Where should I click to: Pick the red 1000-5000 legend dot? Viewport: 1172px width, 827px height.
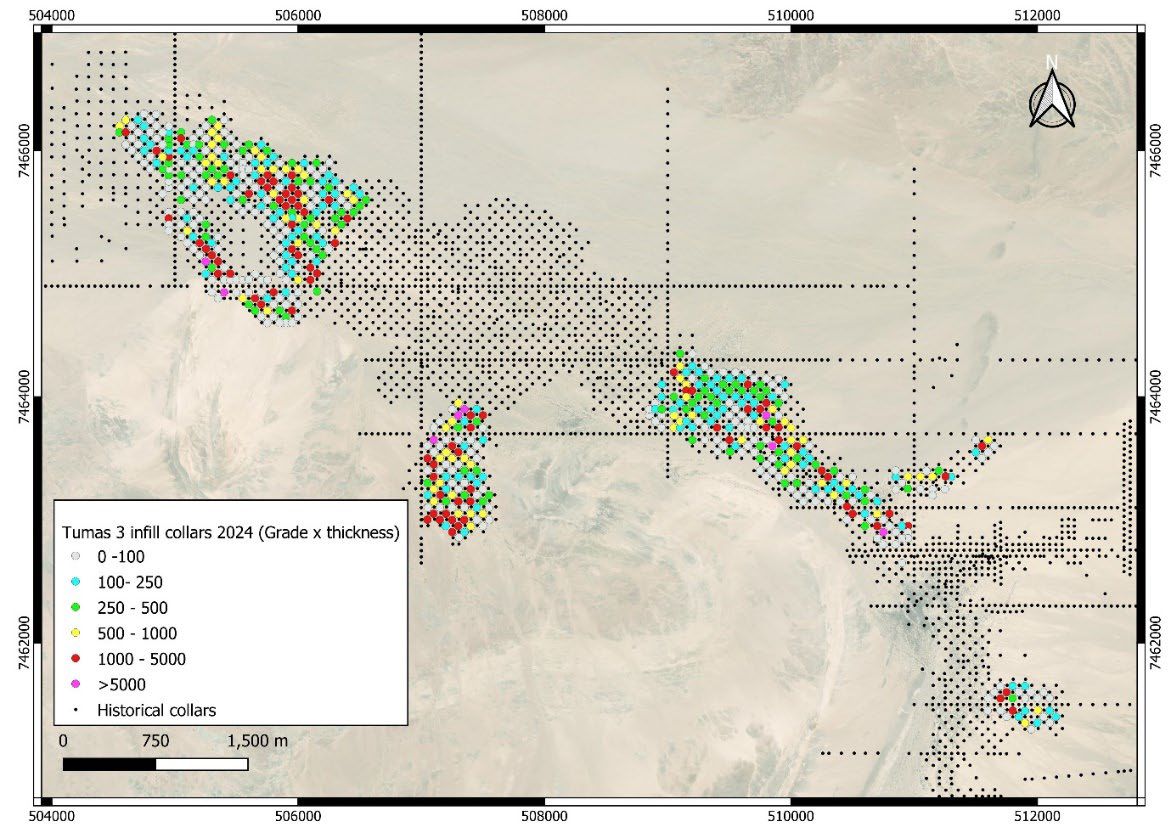(x=76, y=659)
